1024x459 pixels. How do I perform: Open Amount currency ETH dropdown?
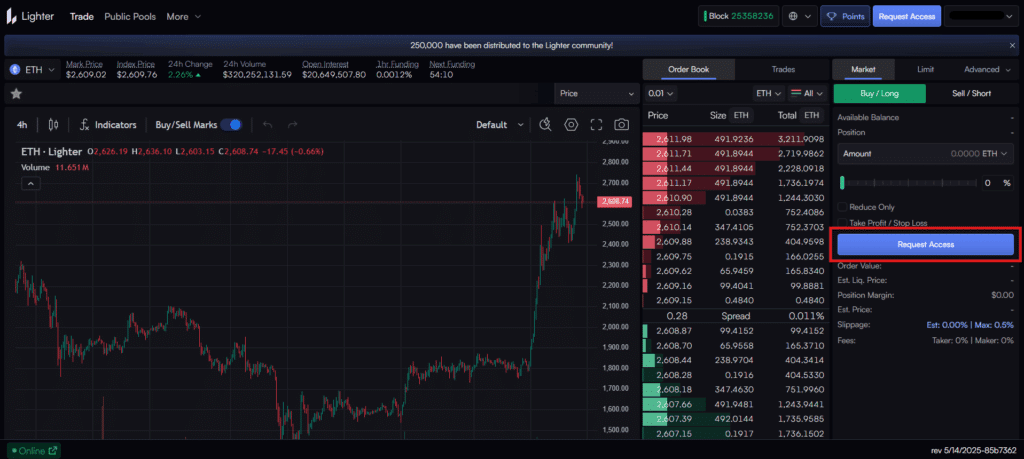[x=995, y=153]
